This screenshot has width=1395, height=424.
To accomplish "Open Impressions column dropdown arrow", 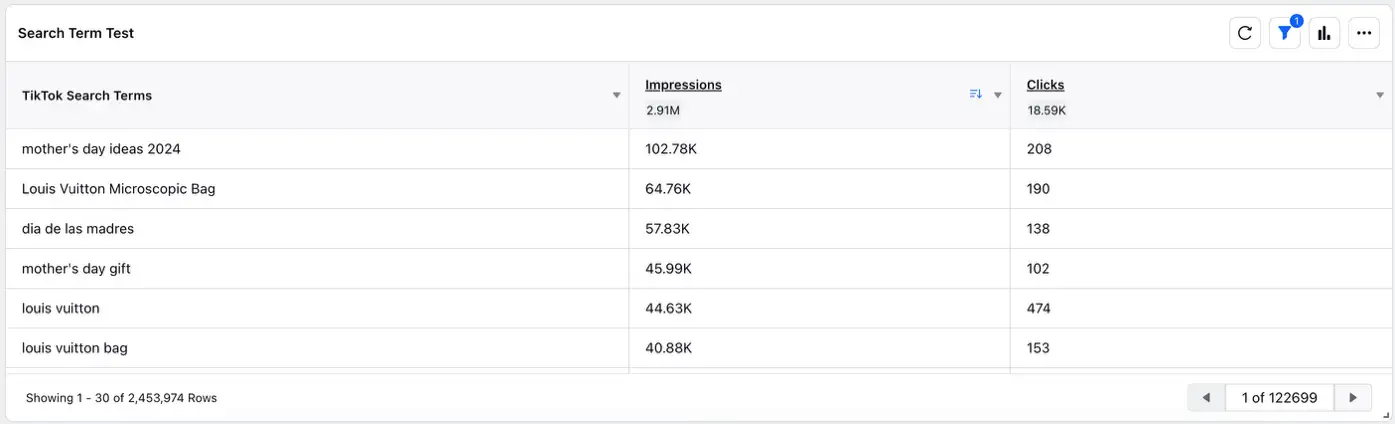I will coord(997,96).
